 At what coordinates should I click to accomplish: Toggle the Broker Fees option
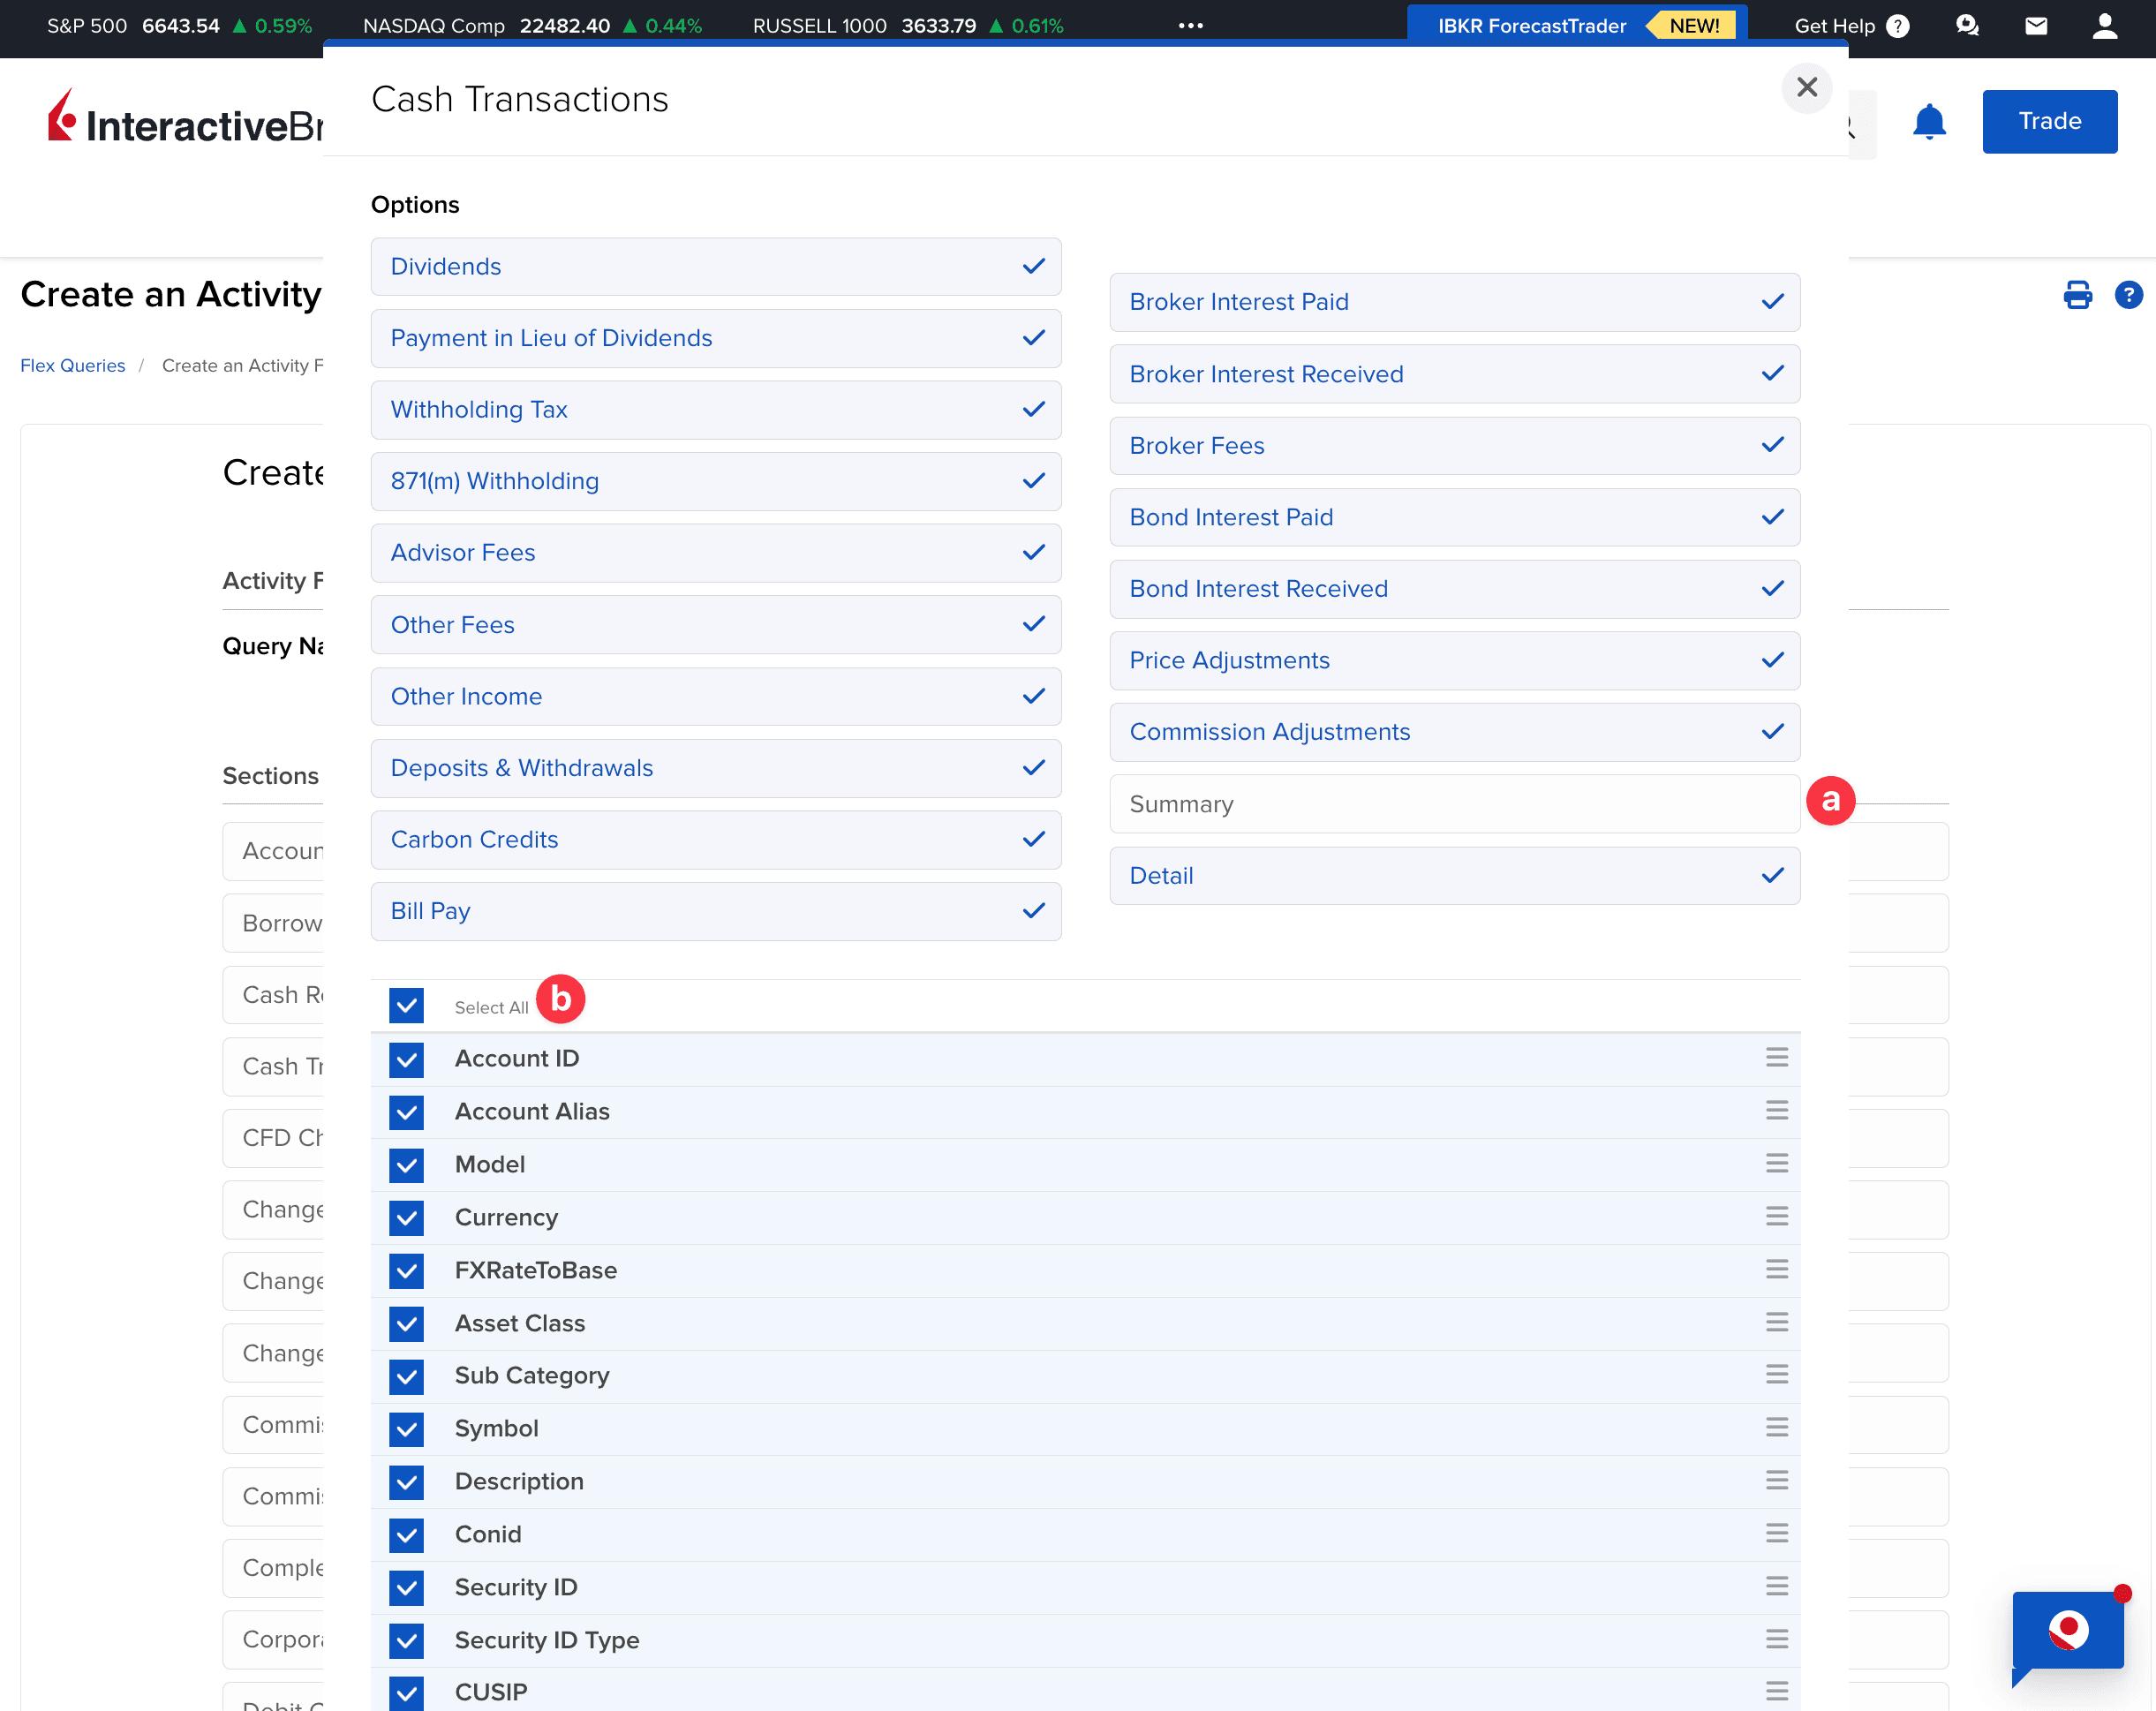point(1454,446)
